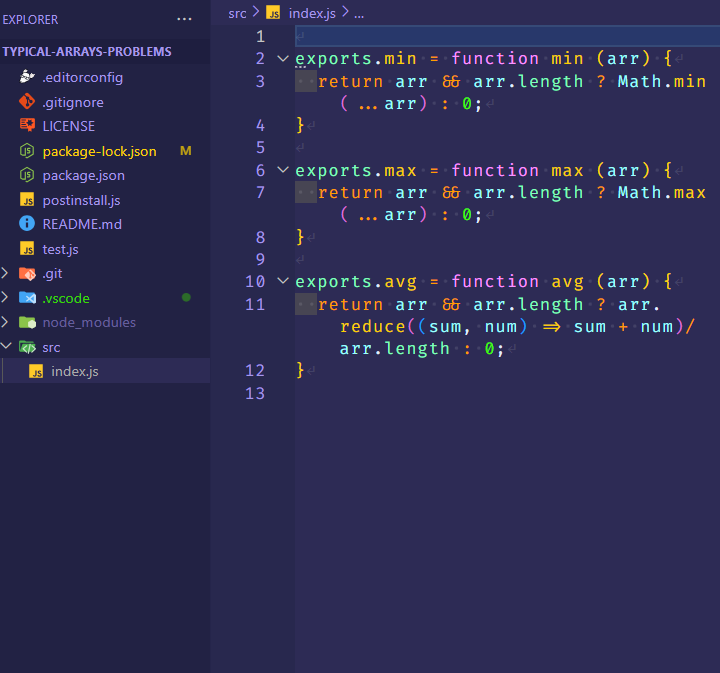Click the .editorconfig file icon
The image size is (720, 673).
coord(27,77)
